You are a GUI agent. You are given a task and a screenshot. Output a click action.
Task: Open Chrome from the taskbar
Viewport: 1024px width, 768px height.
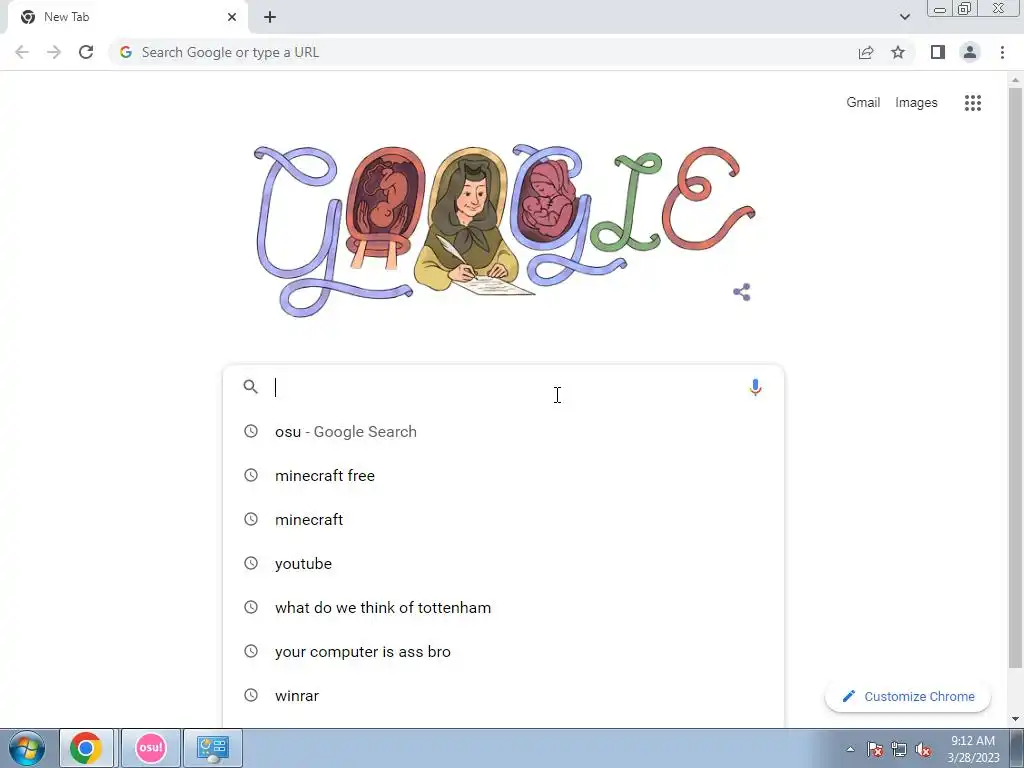pyautogui.click(x=86, y=748)
